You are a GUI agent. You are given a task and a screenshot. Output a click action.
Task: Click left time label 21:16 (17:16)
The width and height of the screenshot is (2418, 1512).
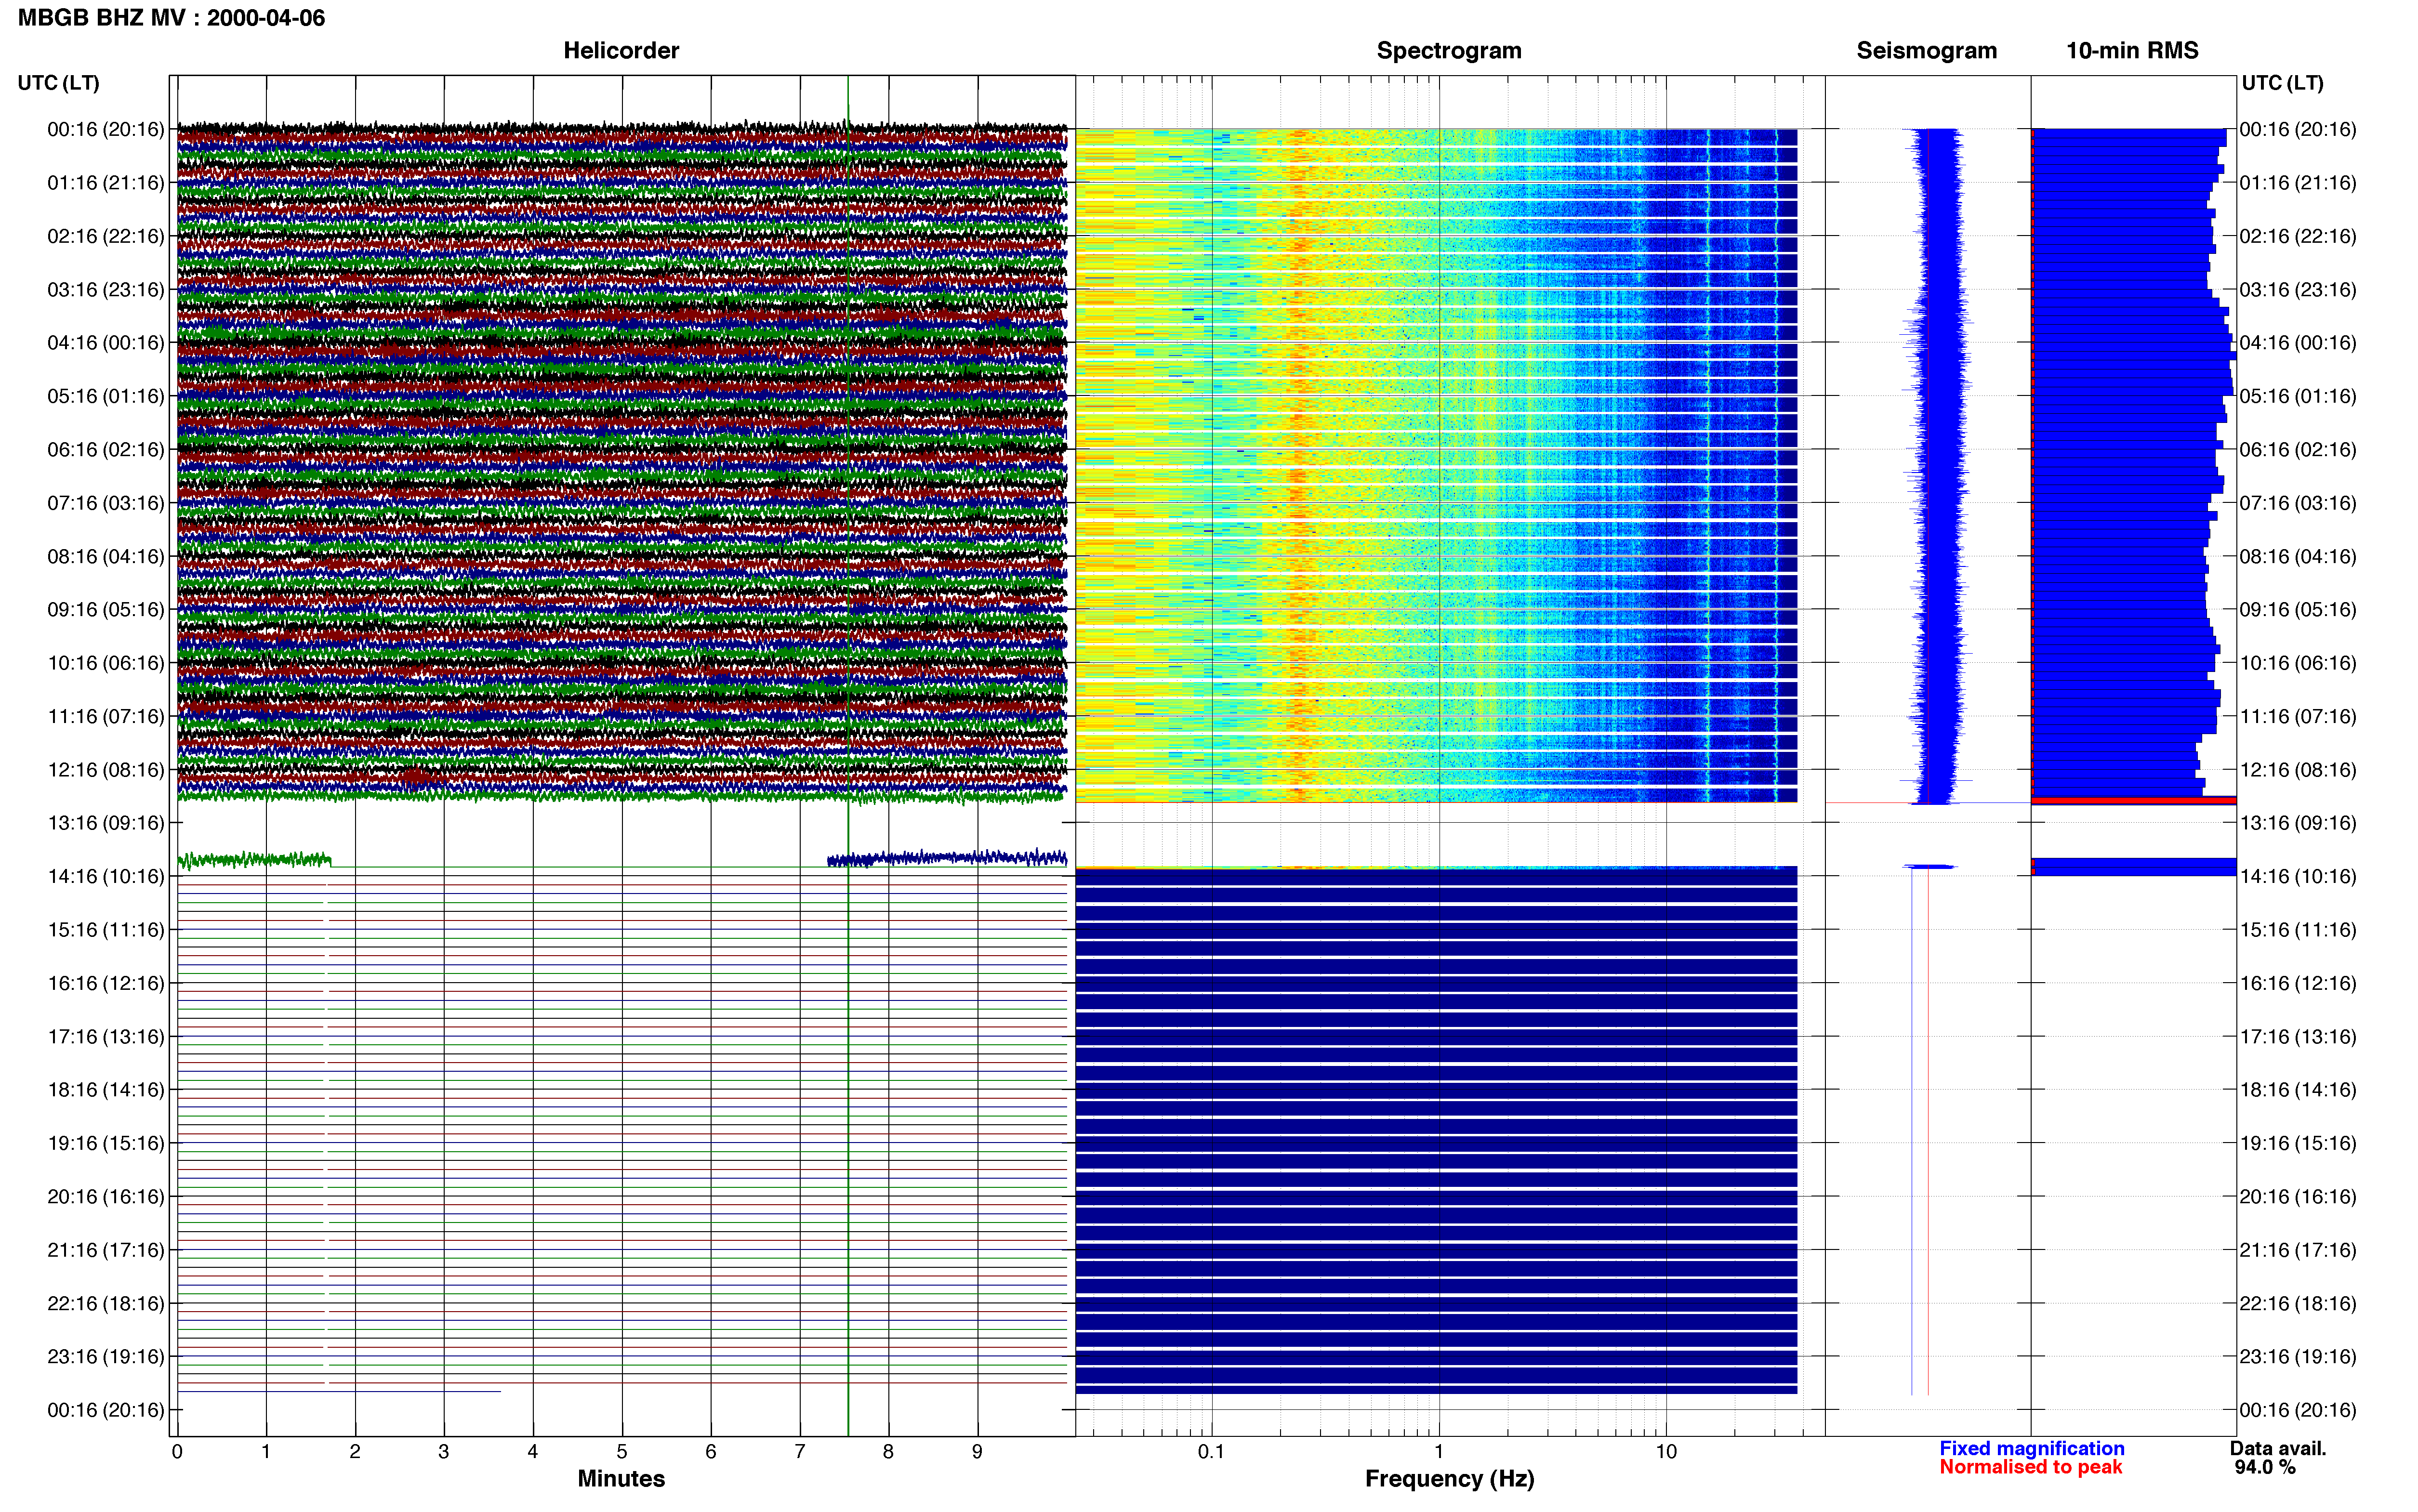click(106, 1250)
